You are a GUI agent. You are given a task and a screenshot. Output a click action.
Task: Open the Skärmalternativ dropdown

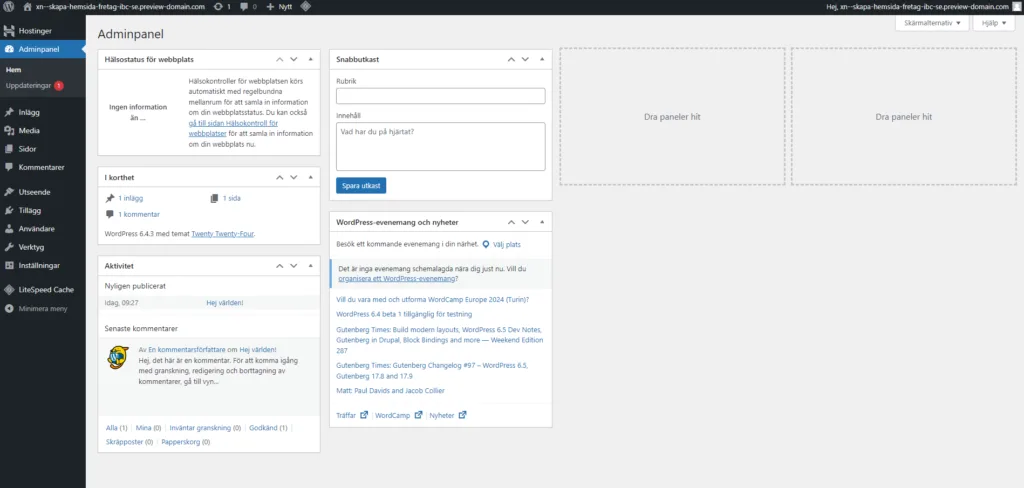coord(932,23)
